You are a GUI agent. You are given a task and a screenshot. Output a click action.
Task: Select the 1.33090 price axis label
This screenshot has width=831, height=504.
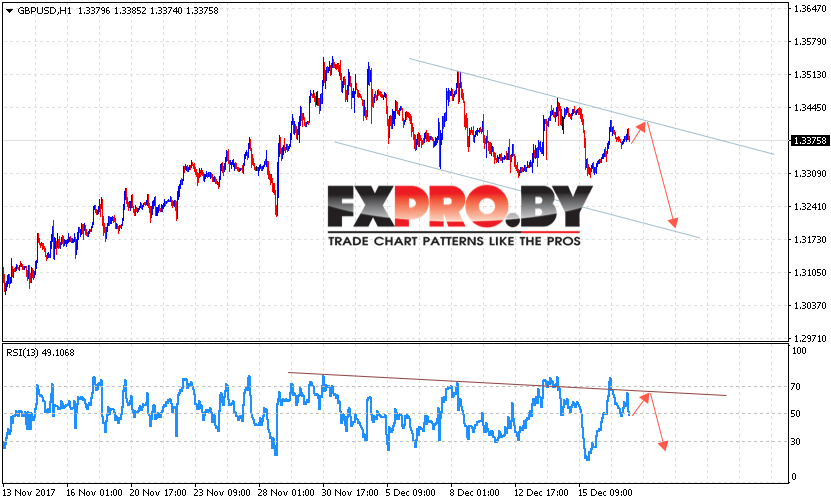[x=809, y=173]
